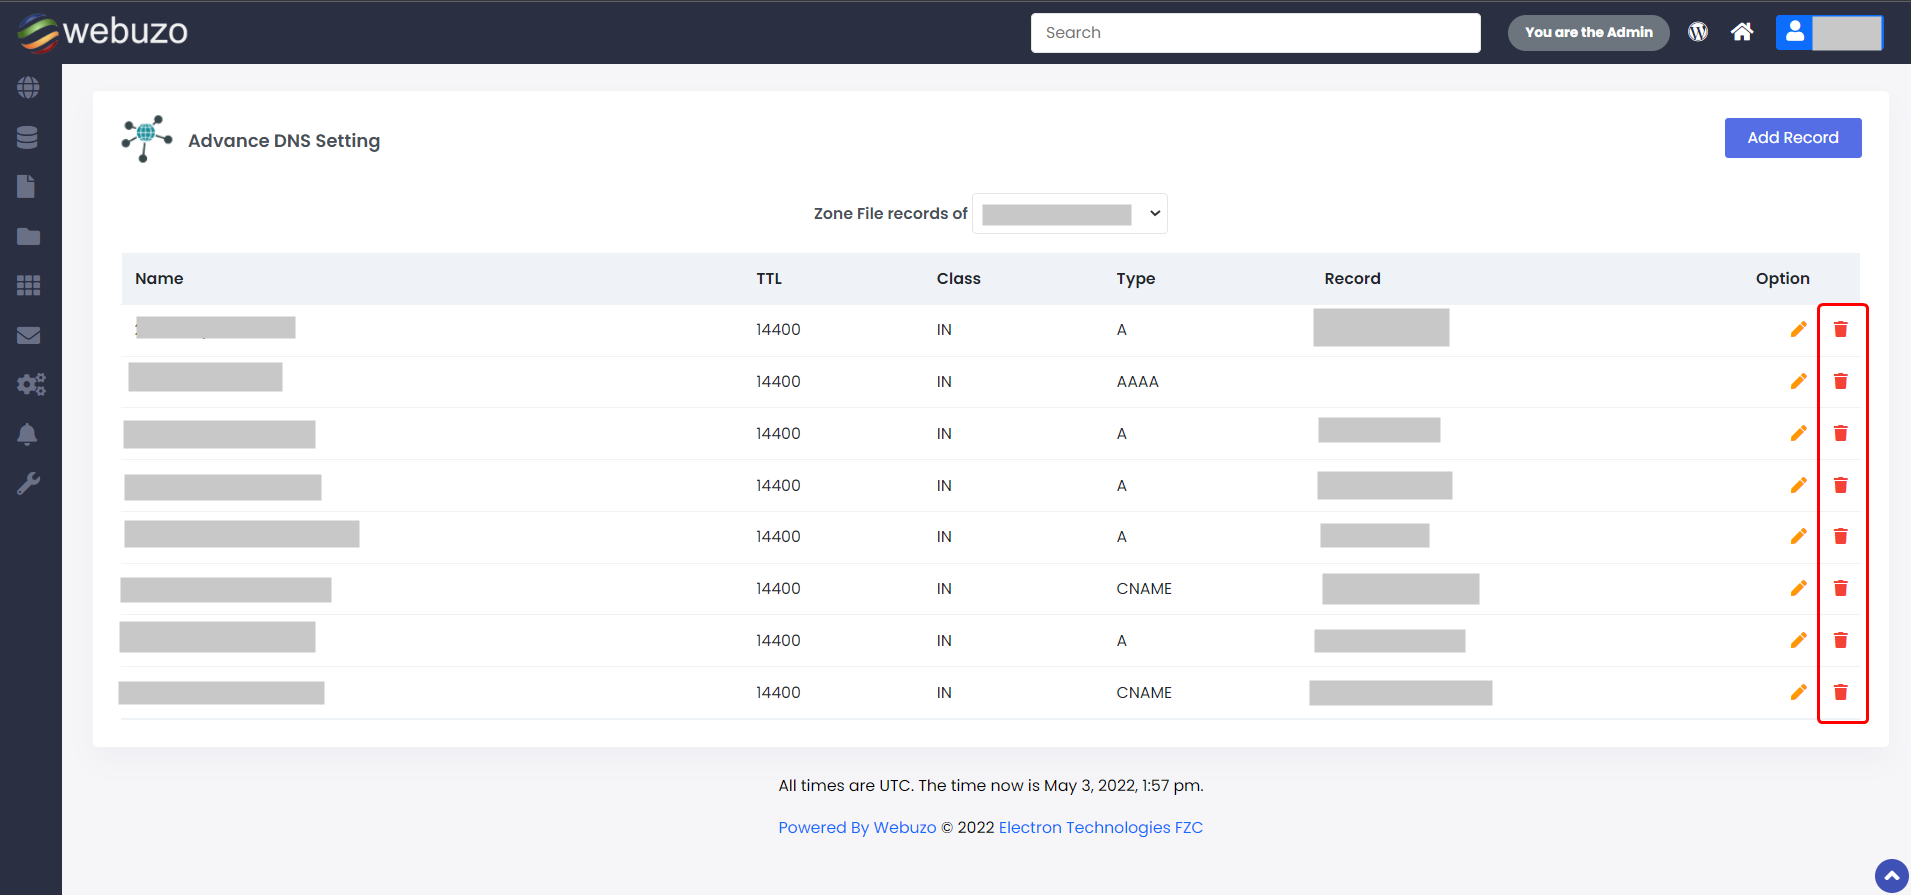Open the email envelope sidebar icon
Image resolution: width=1911 pixels, height=895 pixels.
coord(28,336)
